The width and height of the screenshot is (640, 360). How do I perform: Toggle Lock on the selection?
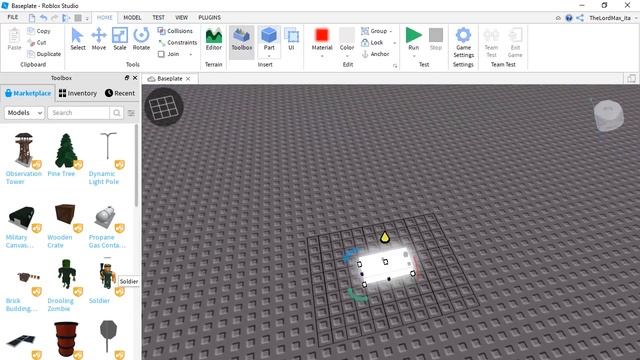coord(372,42)
